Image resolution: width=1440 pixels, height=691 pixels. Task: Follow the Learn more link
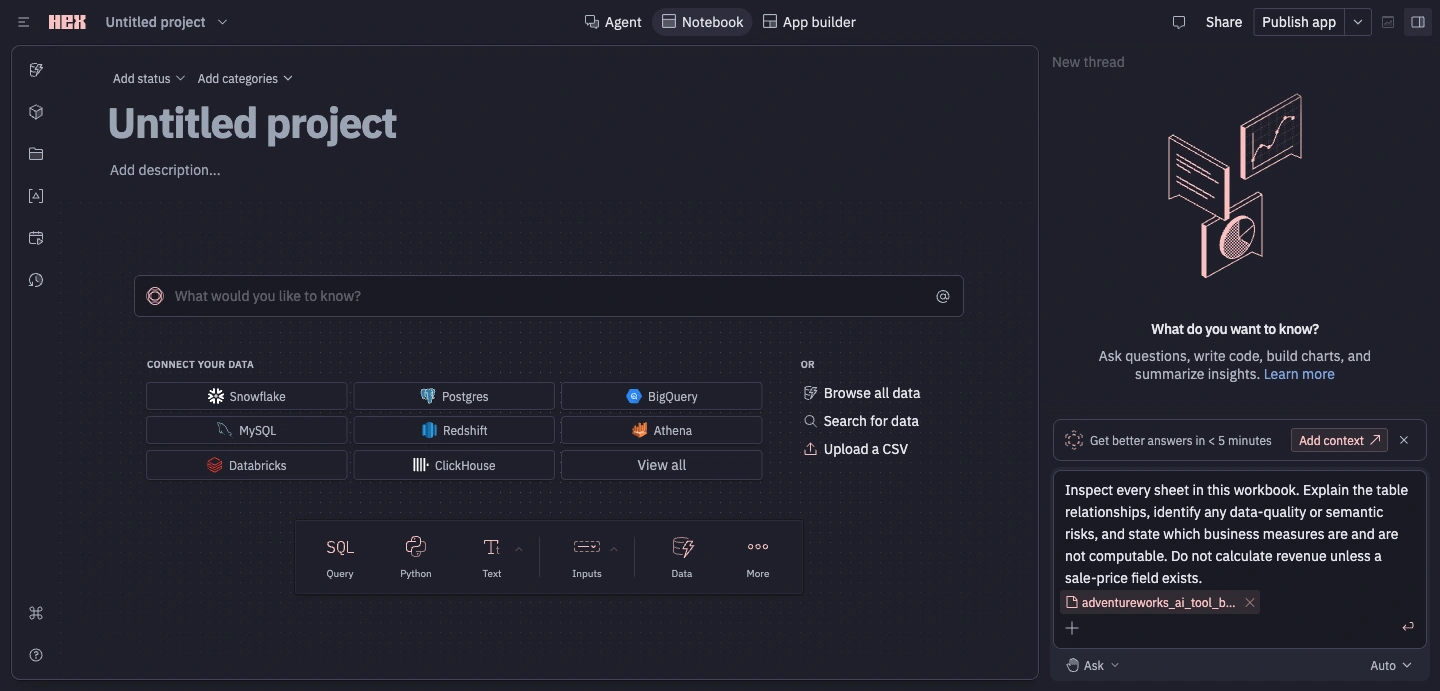pyautogui.click(x=1299, y=374)
